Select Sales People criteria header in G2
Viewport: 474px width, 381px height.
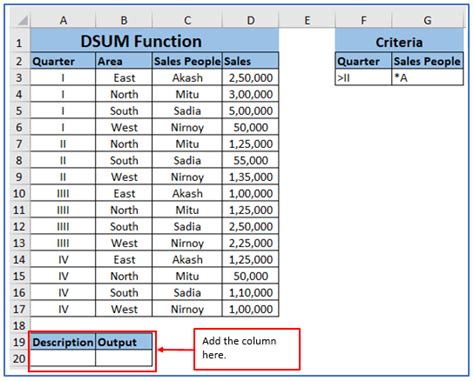[x=427, y=61]
